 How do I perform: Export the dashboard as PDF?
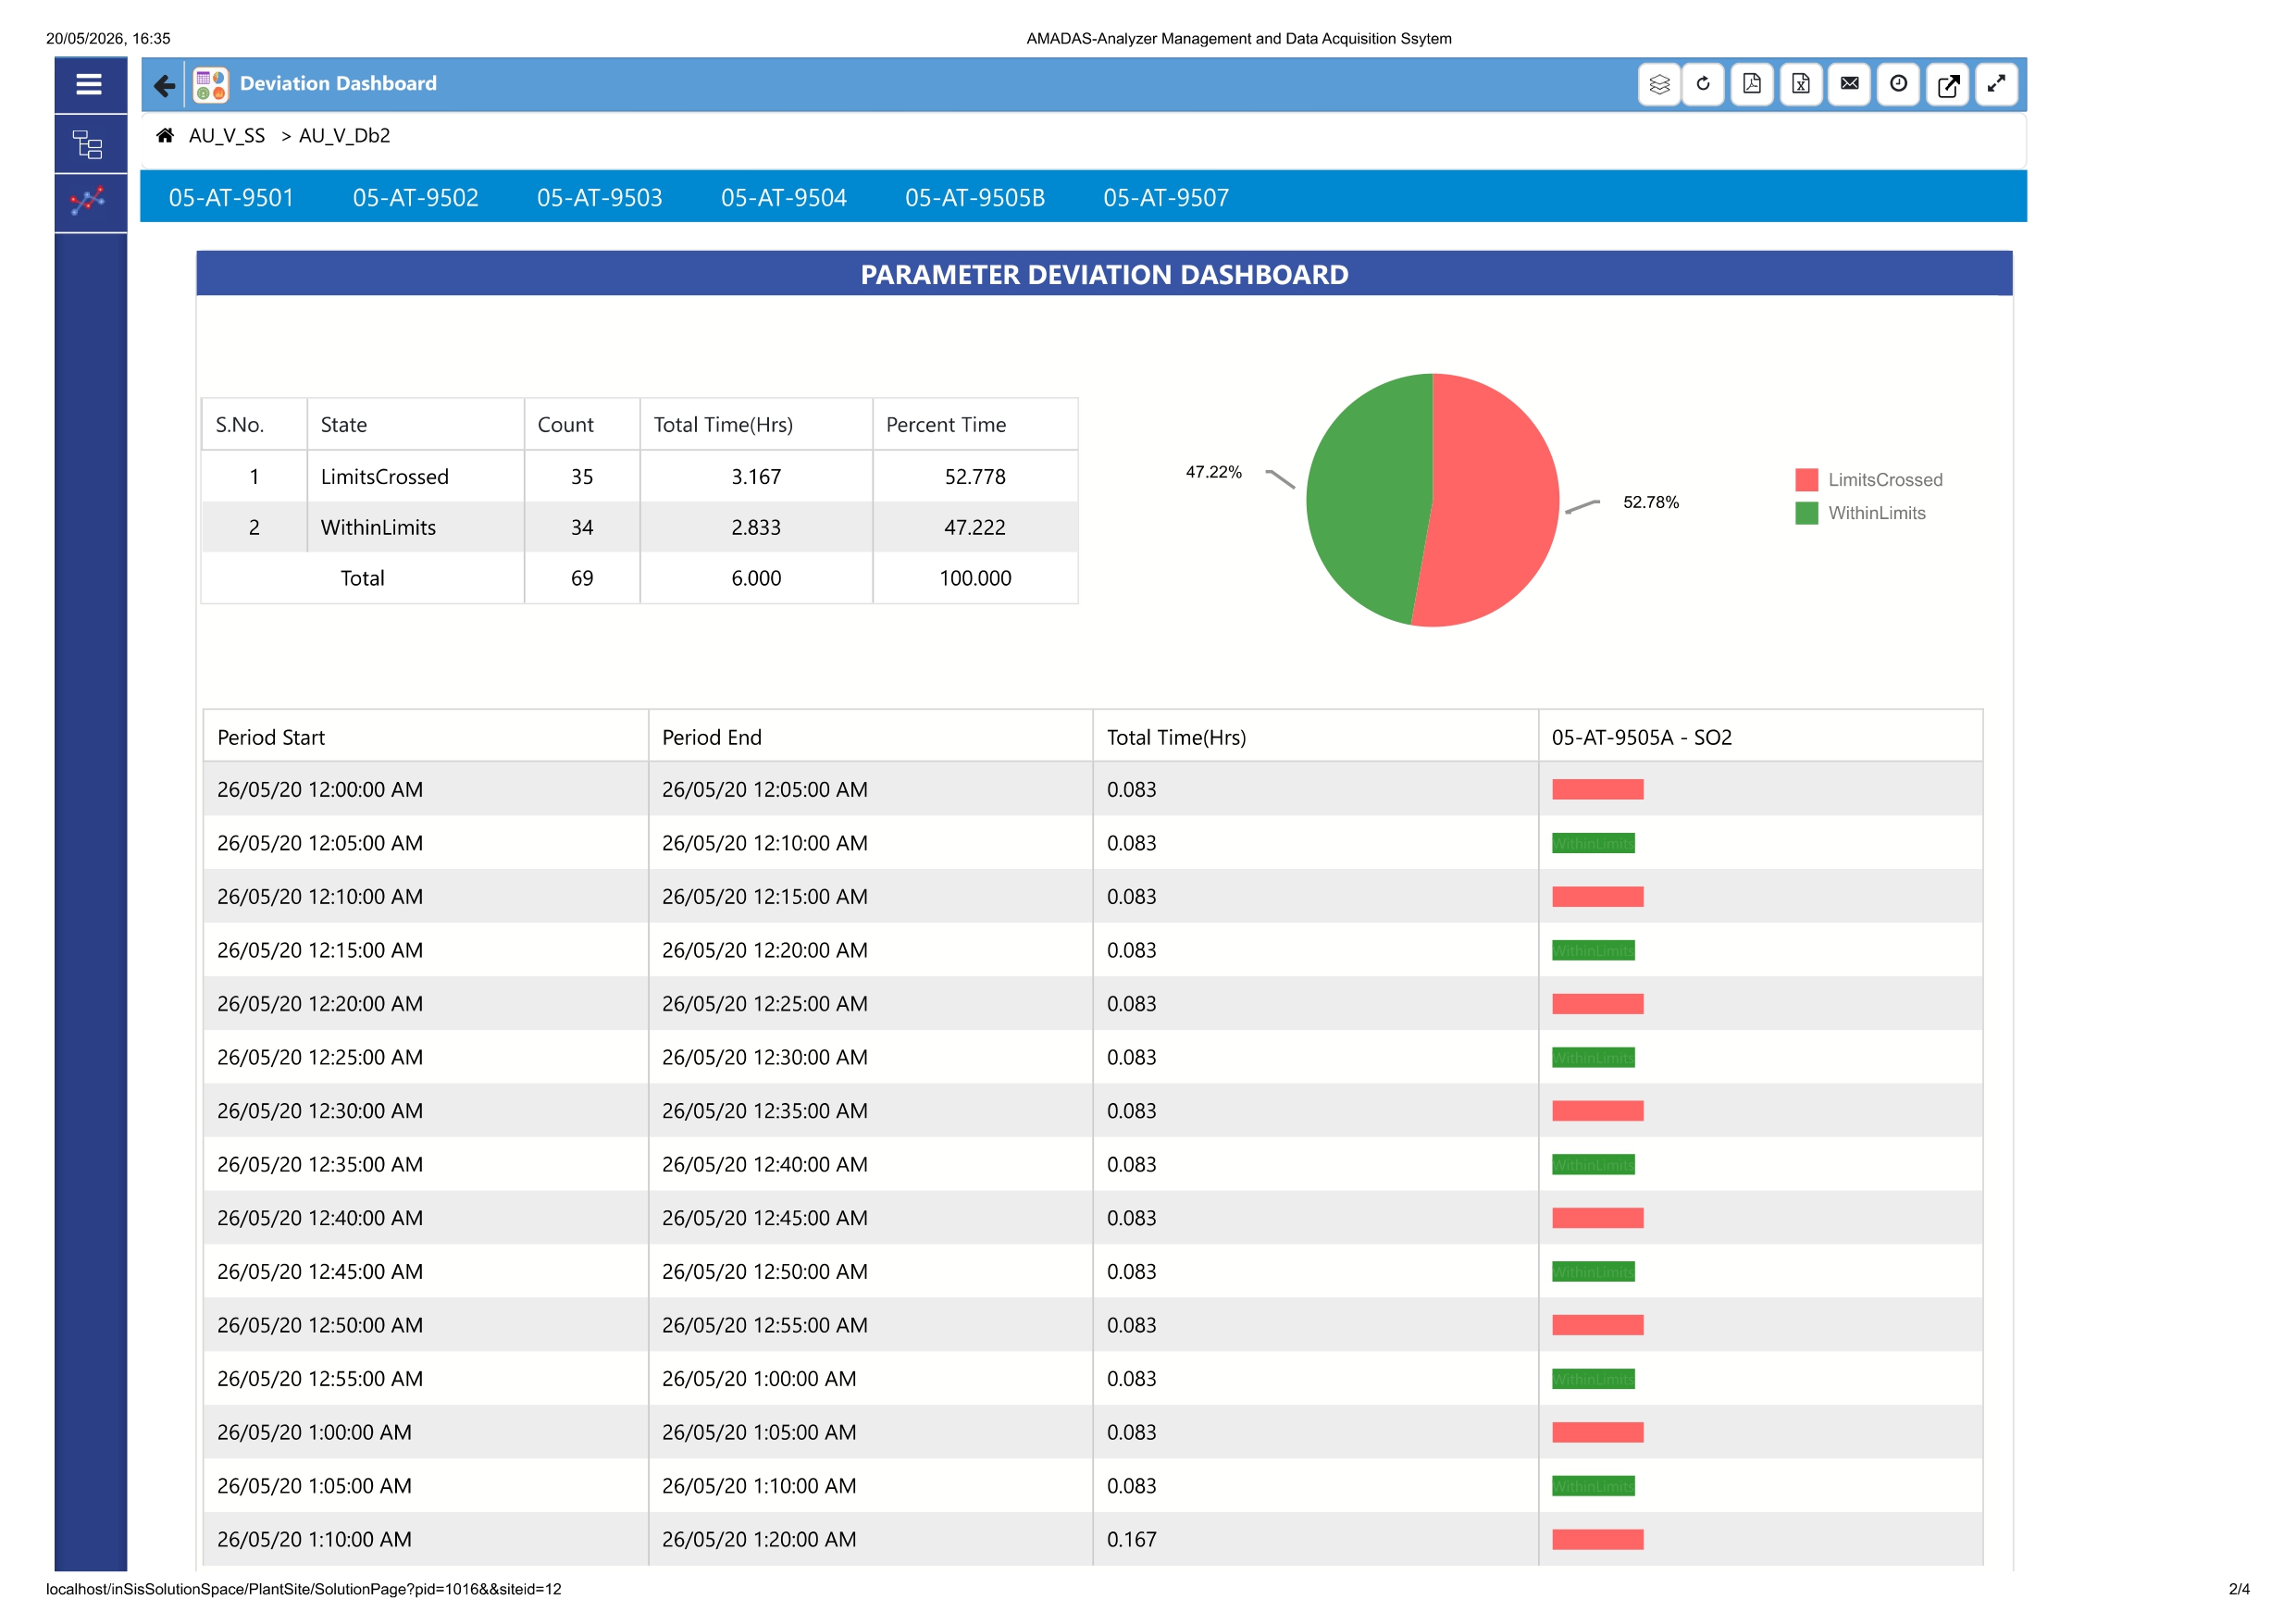coord(1752,84)
